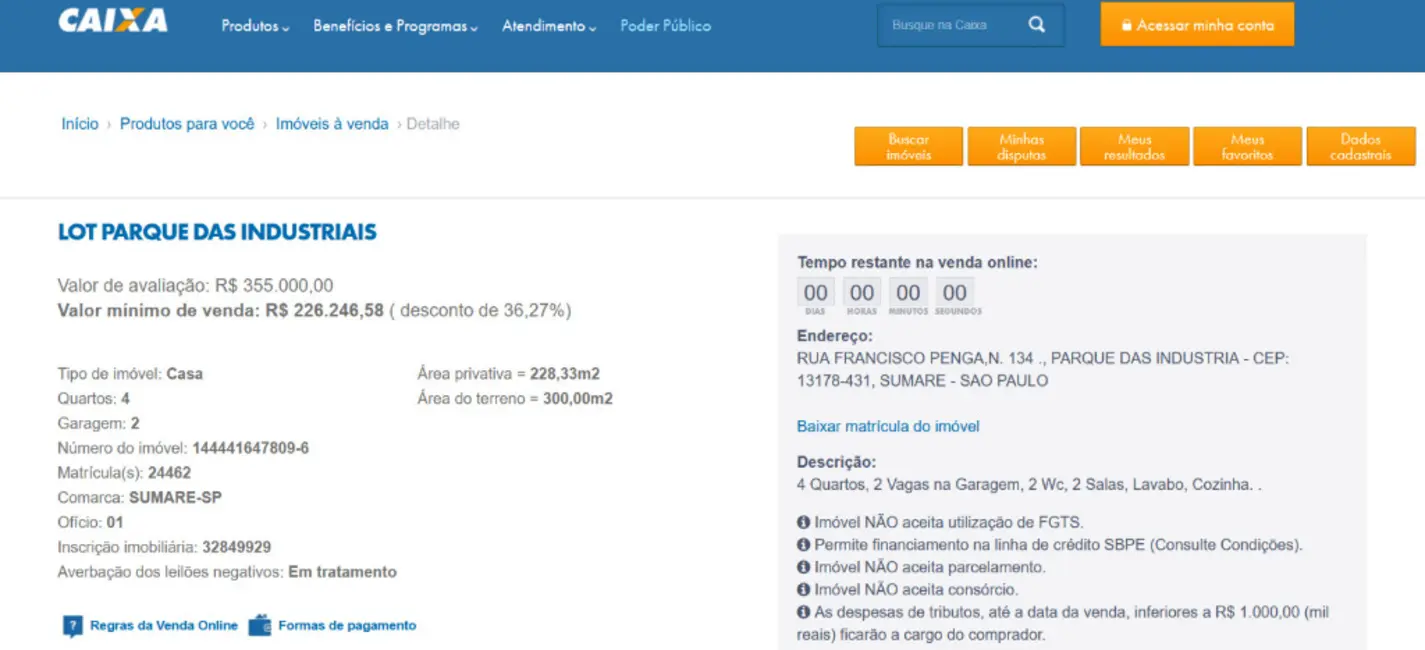Download via Baixar matrícula do imóvel link
This screenshot has width=1425, height=650.
tap(888, 426)
